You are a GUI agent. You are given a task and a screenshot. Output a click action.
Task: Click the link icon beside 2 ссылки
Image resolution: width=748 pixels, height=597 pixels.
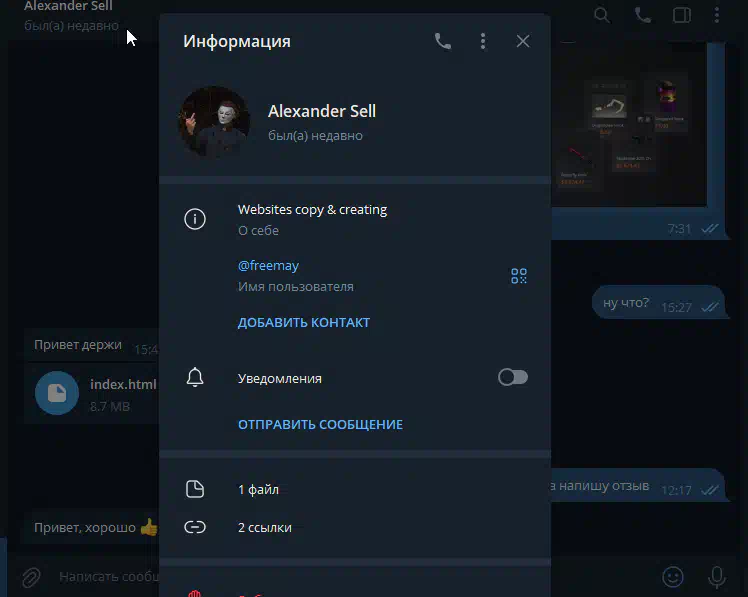(195, 527)
